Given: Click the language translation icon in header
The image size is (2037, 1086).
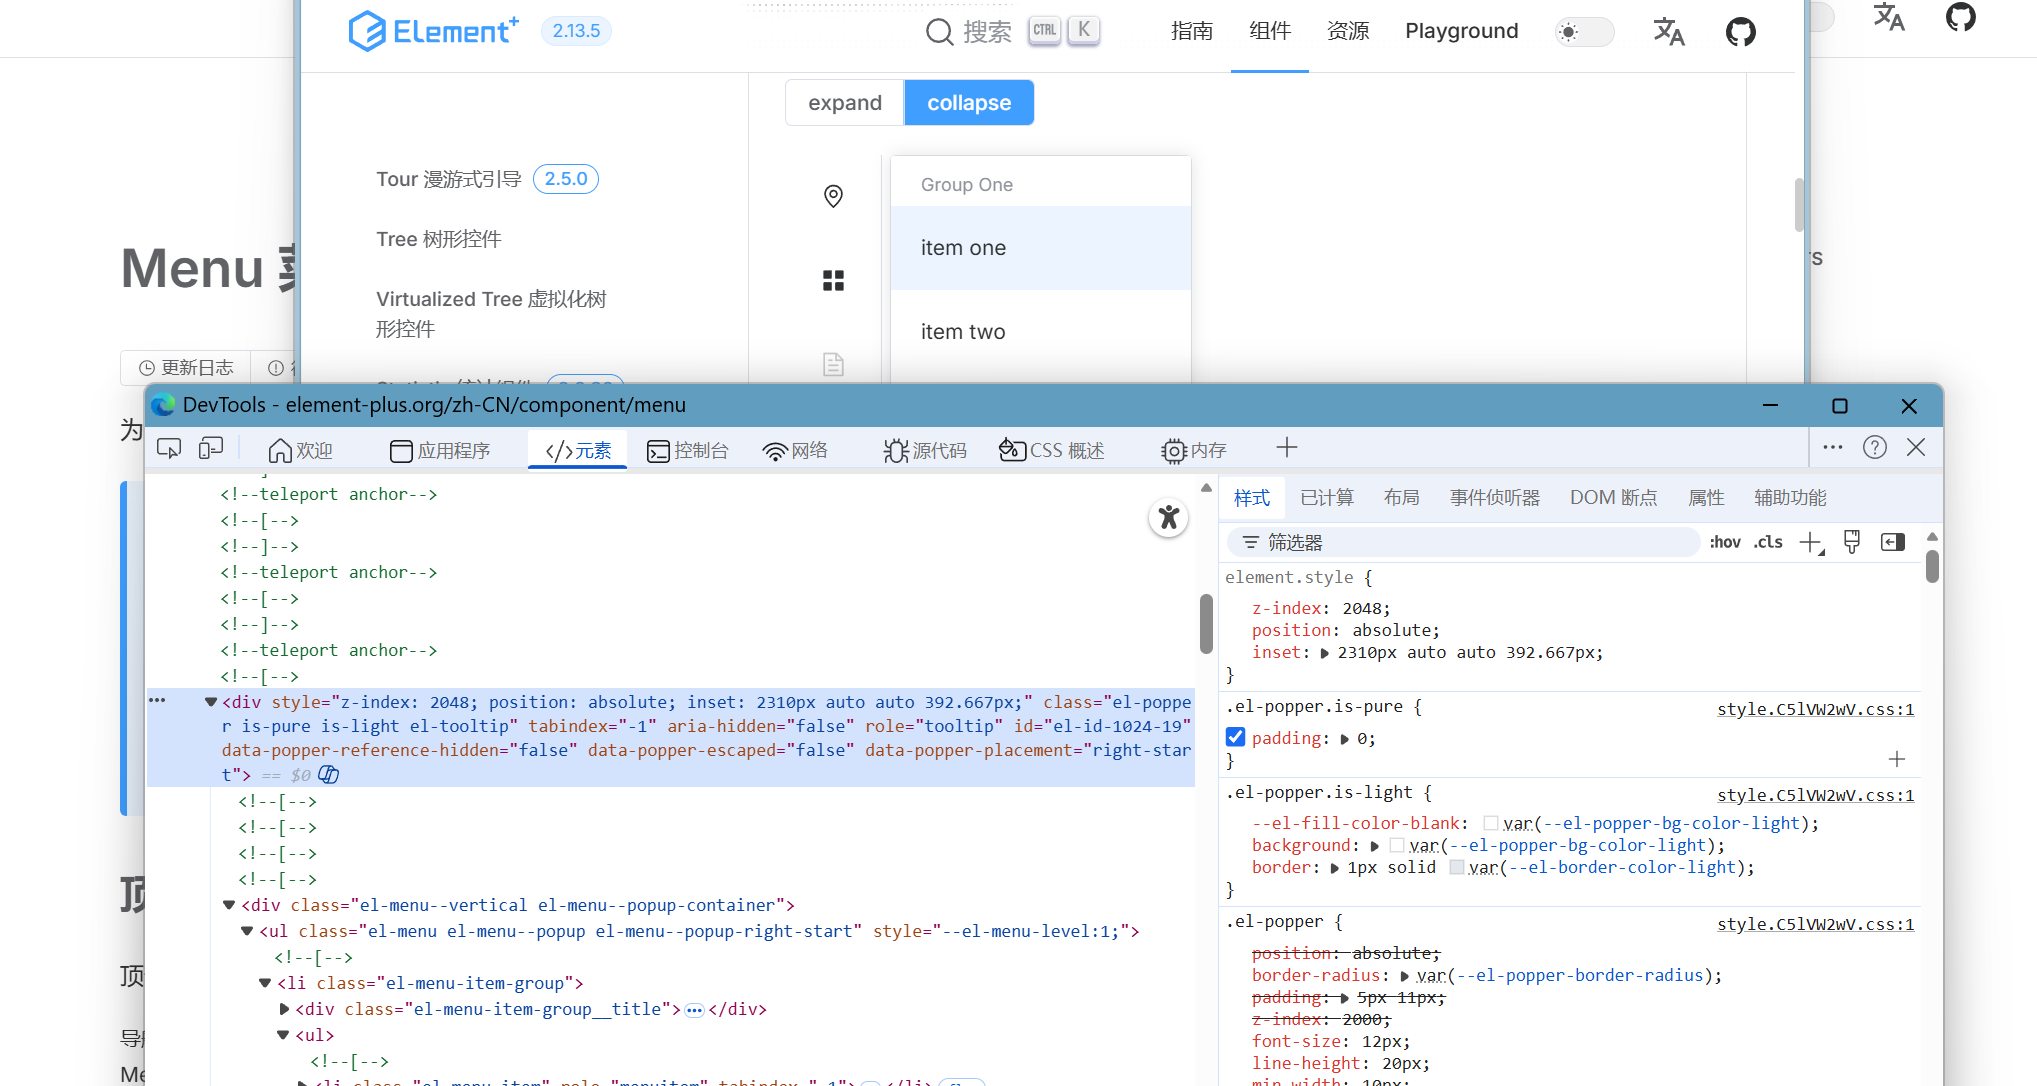Looking at the screenshot, I should point(1668,32).
